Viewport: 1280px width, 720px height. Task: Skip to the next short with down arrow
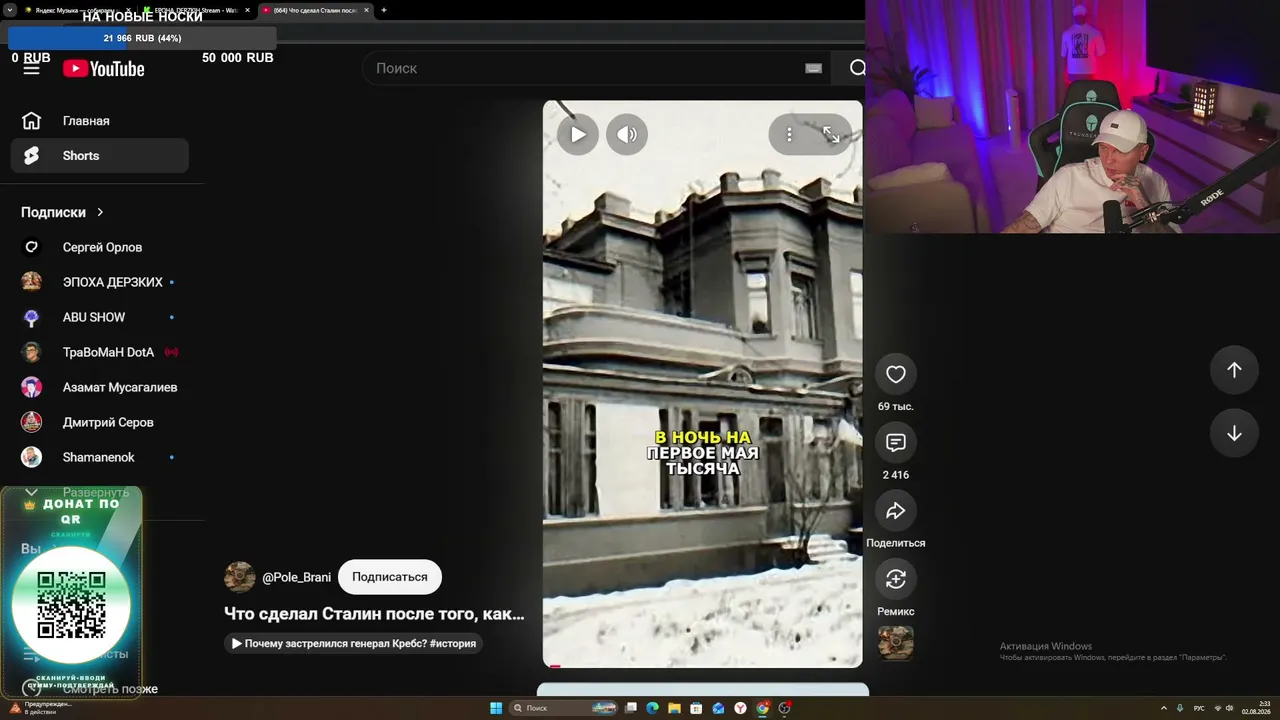tap(1234, 433)
